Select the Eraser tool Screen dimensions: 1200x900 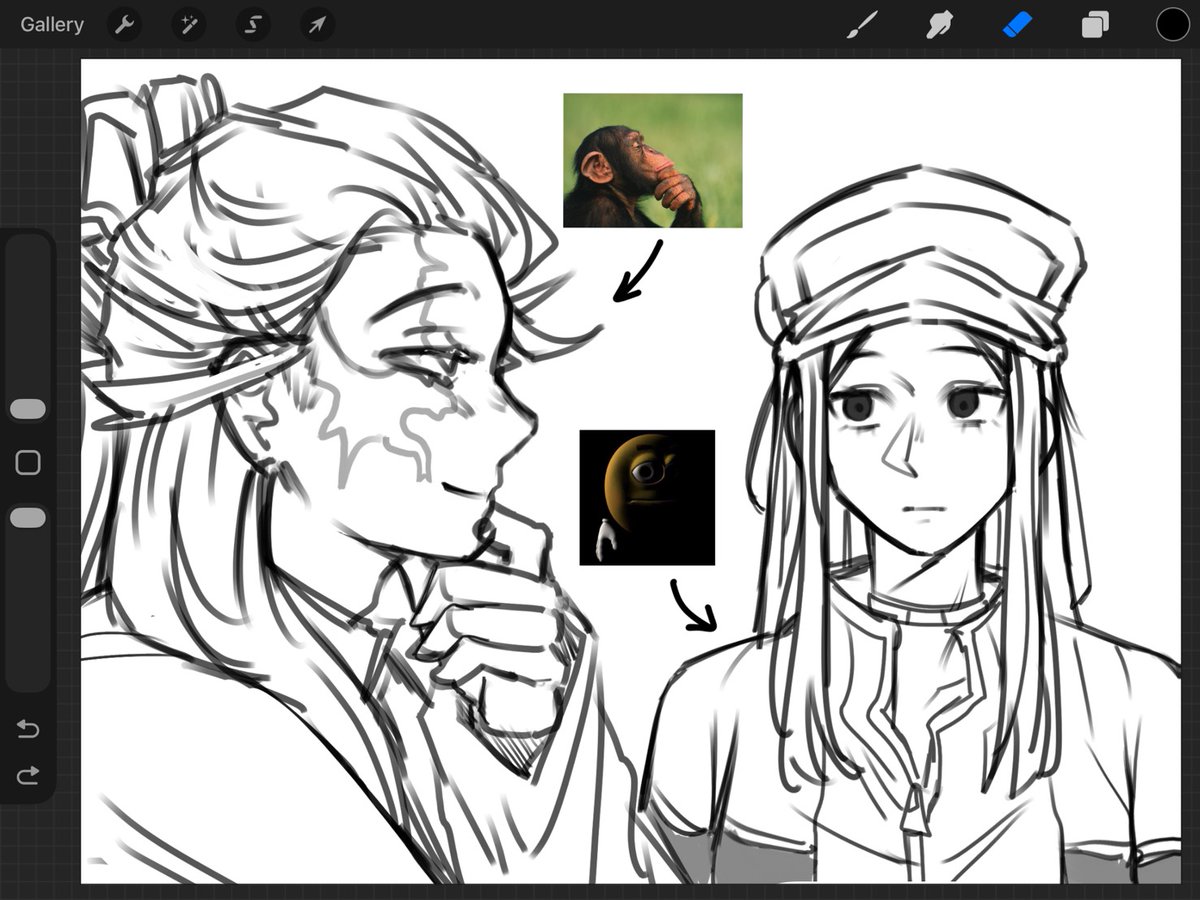pos(1016,25)
